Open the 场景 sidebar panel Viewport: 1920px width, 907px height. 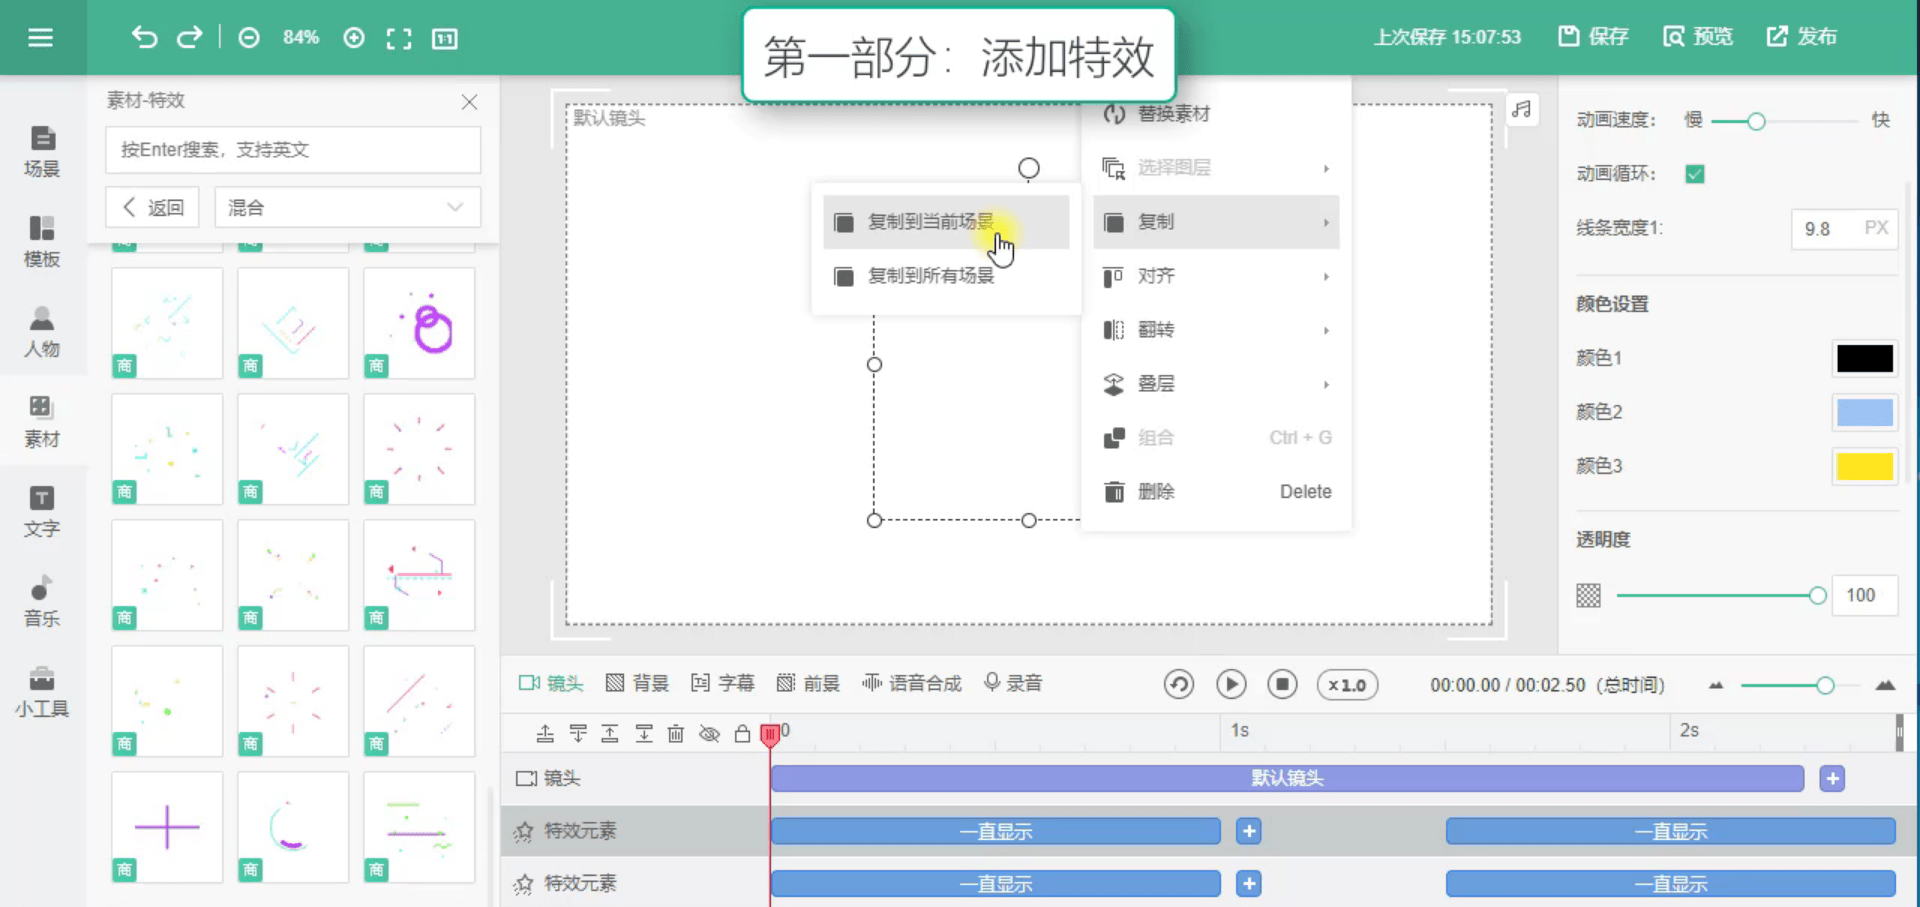point(42,152)
